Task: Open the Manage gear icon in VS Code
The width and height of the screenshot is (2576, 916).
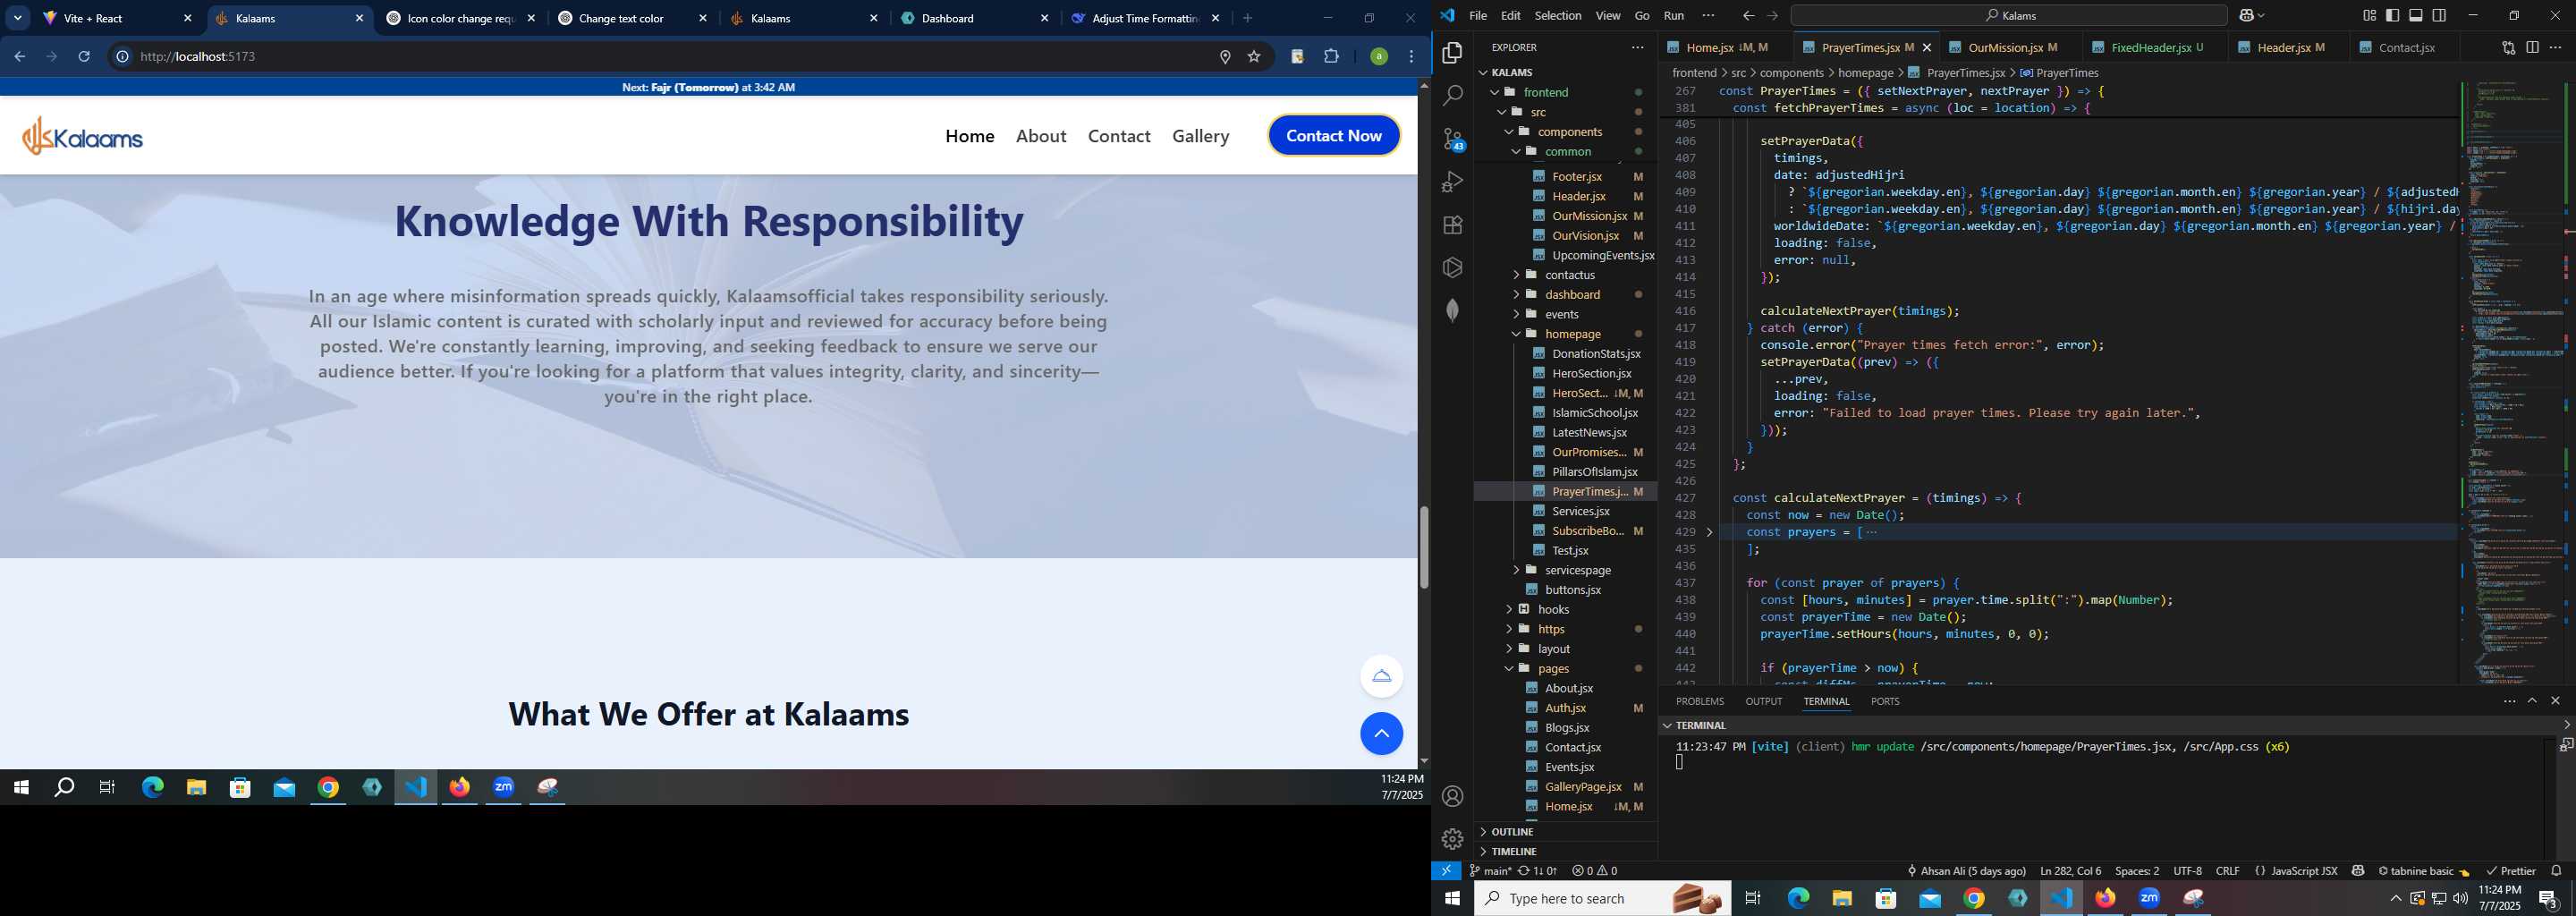Action: pos(1452,838)
